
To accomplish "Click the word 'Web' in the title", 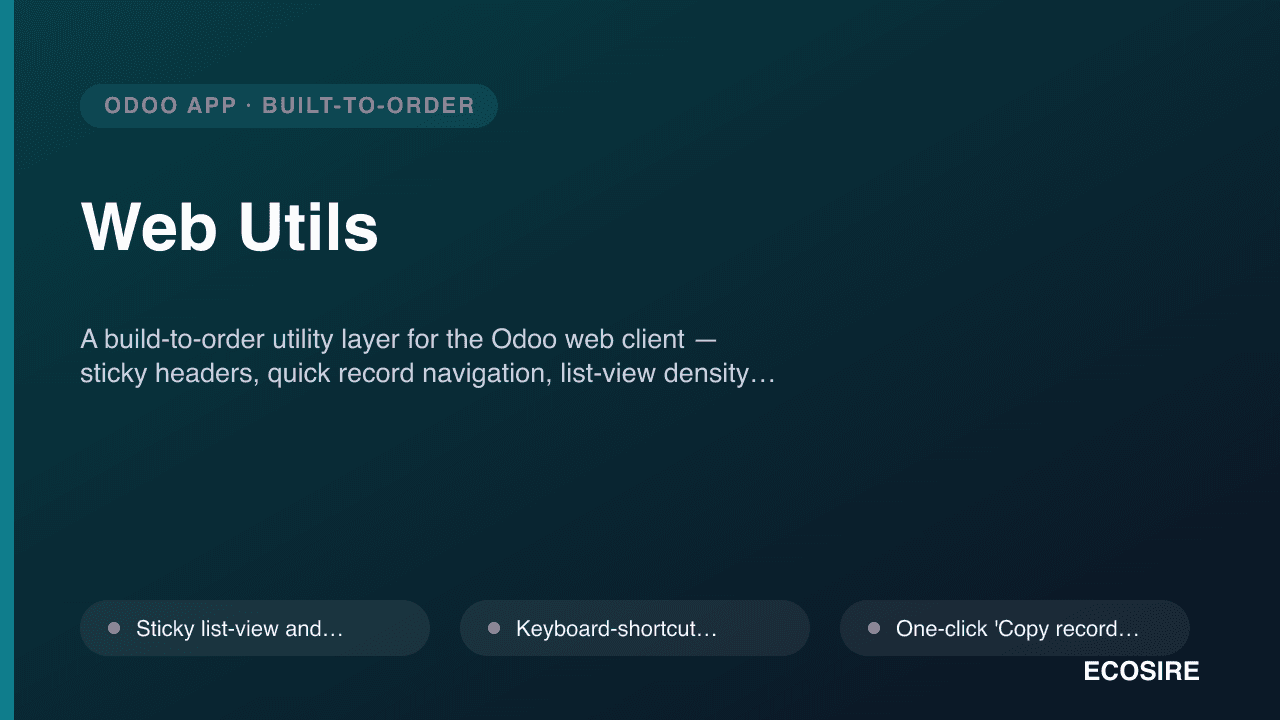I will (149, 227).
